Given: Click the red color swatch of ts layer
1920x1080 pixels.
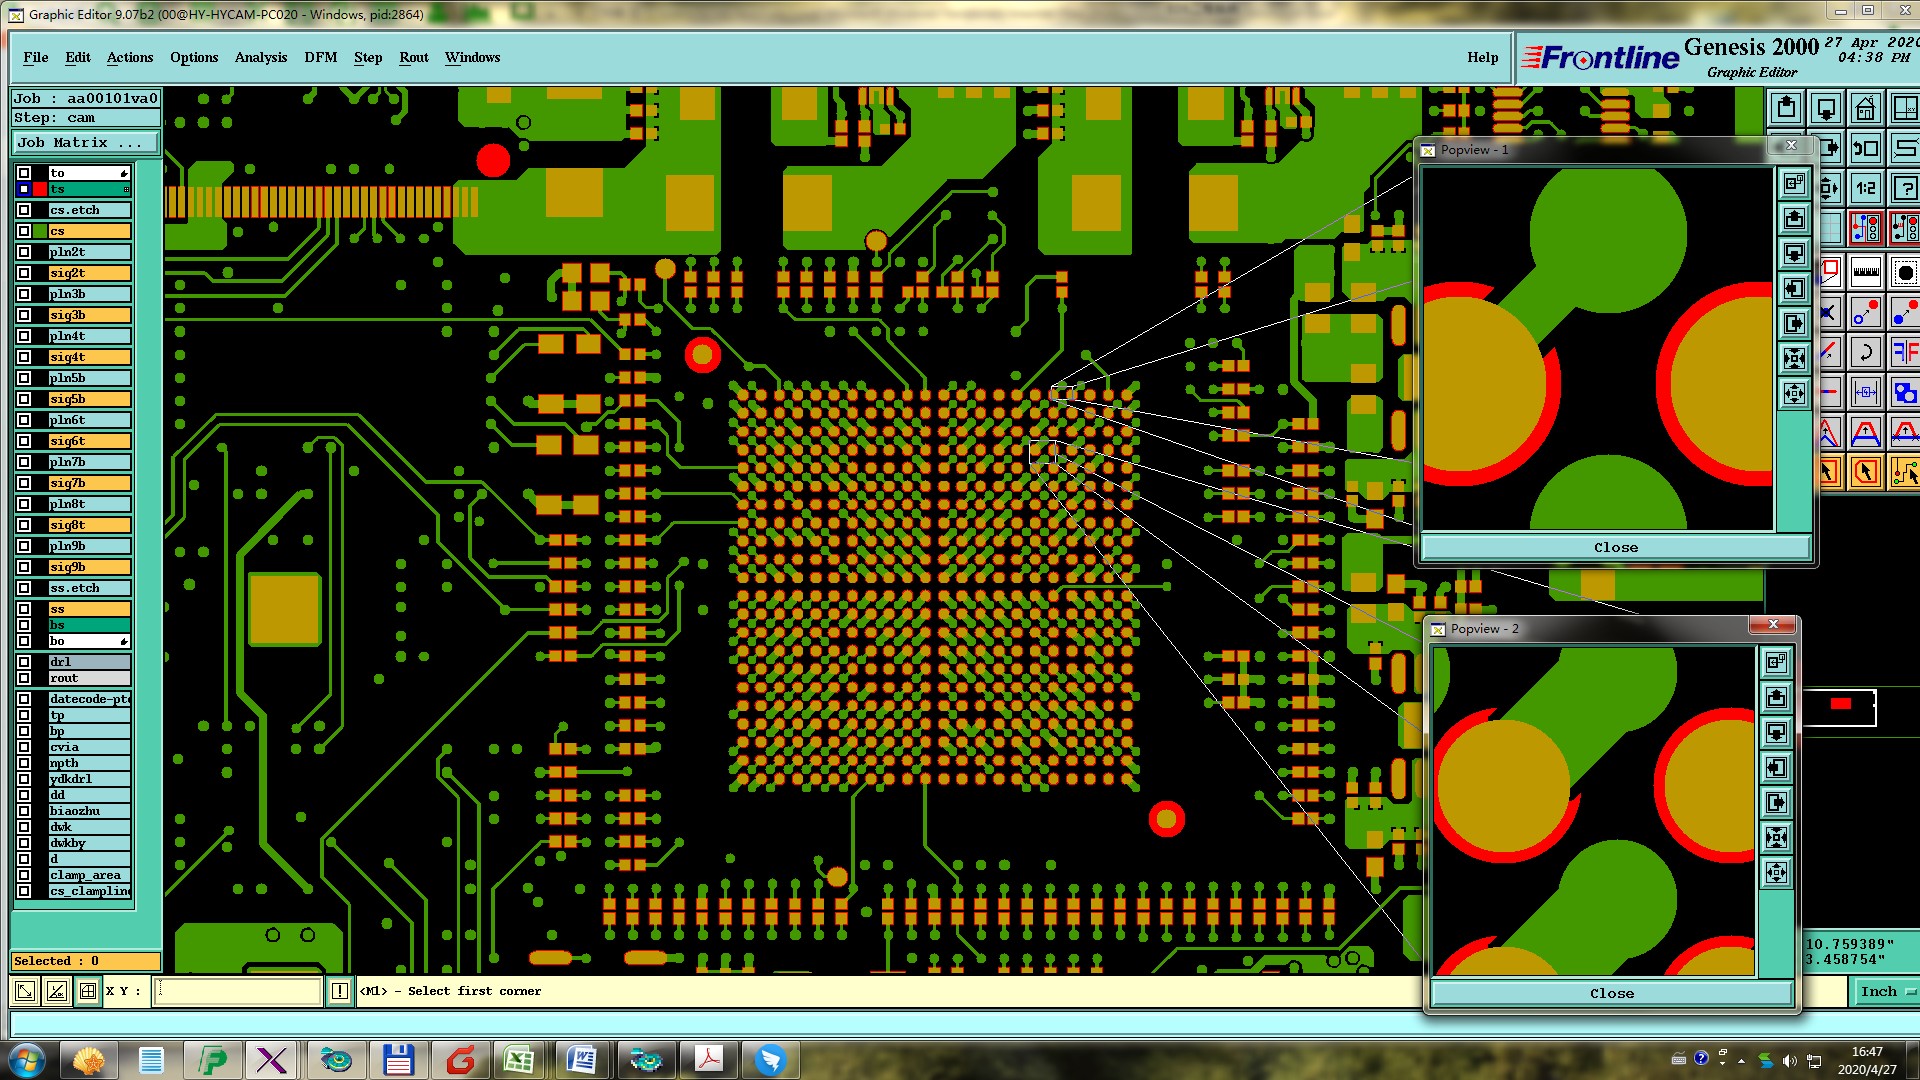Looking at the screenshot, I should pyautogui.click(x=40, y=189).
